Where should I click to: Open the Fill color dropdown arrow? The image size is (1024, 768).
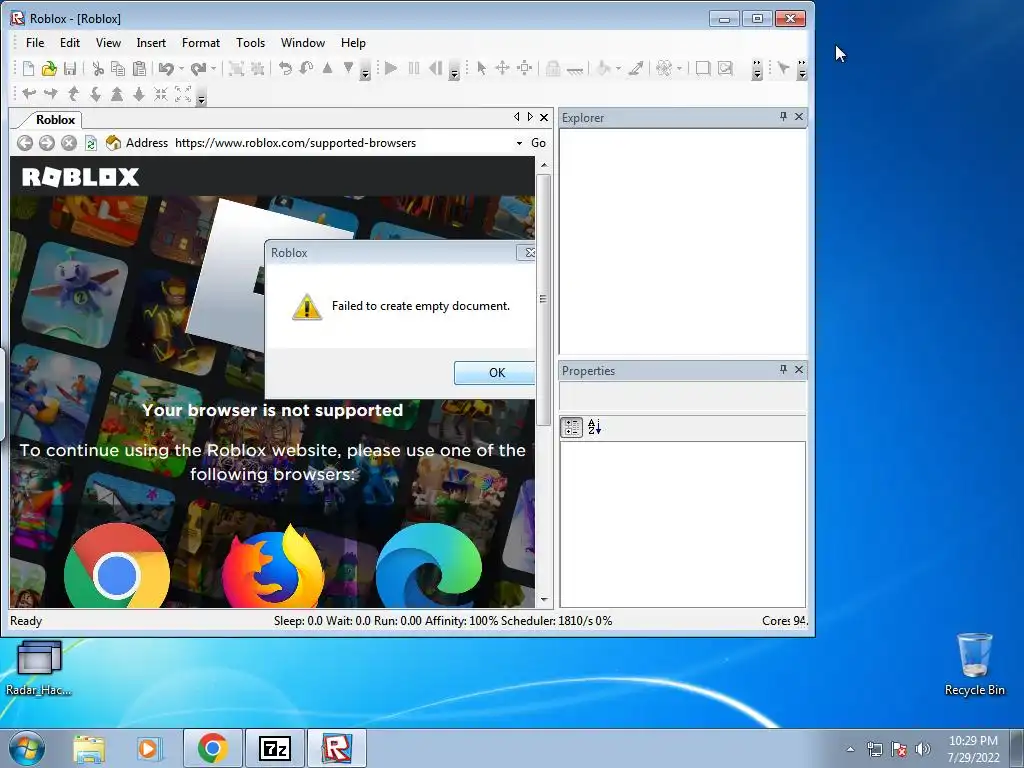tap(618, 68)
